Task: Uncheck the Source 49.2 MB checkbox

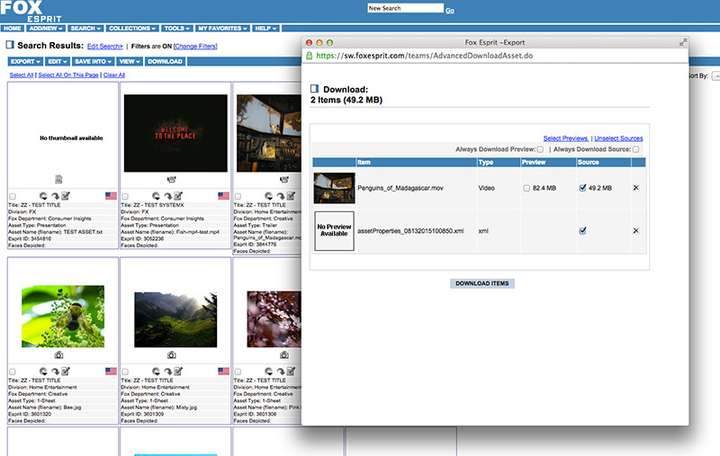Action: click(x=583, y=187)
